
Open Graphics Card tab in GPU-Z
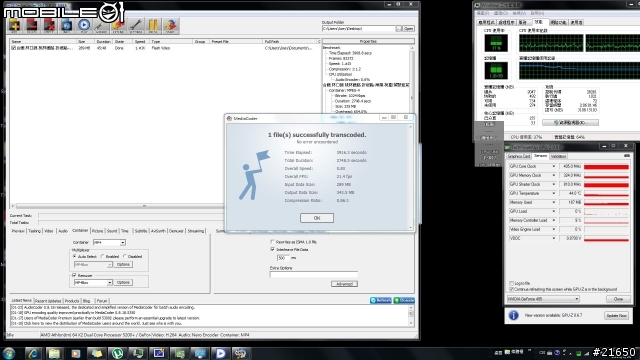tap(519, 156)
